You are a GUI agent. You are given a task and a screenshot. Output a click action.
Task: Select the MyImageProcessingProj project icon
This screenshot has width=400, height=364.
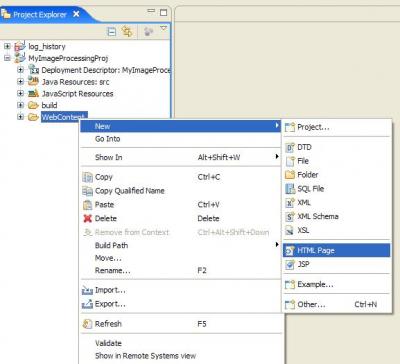point(20,57)
